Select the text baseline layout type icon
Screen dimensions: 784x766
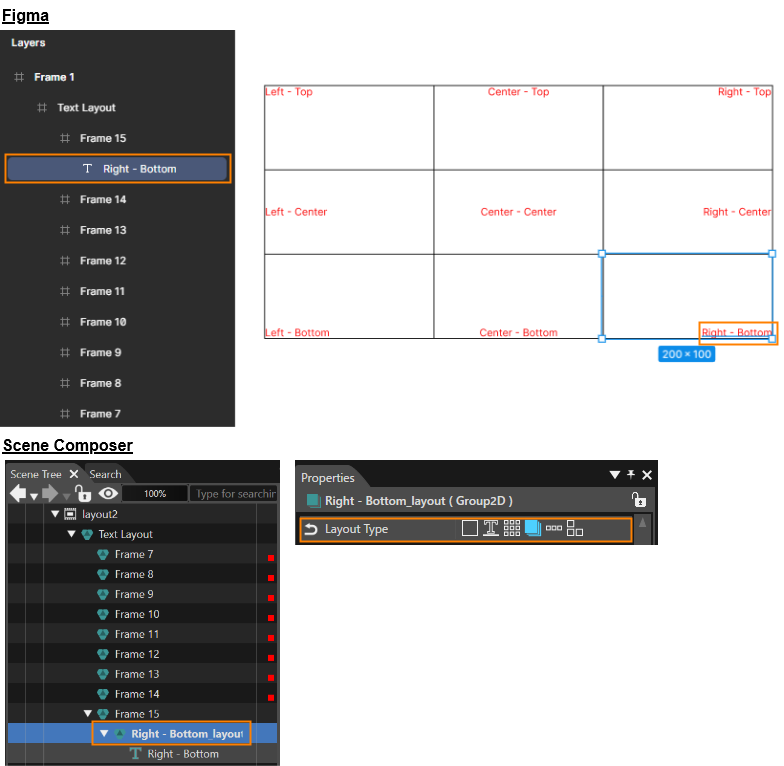pyautogui.click(x=490, y=528)
